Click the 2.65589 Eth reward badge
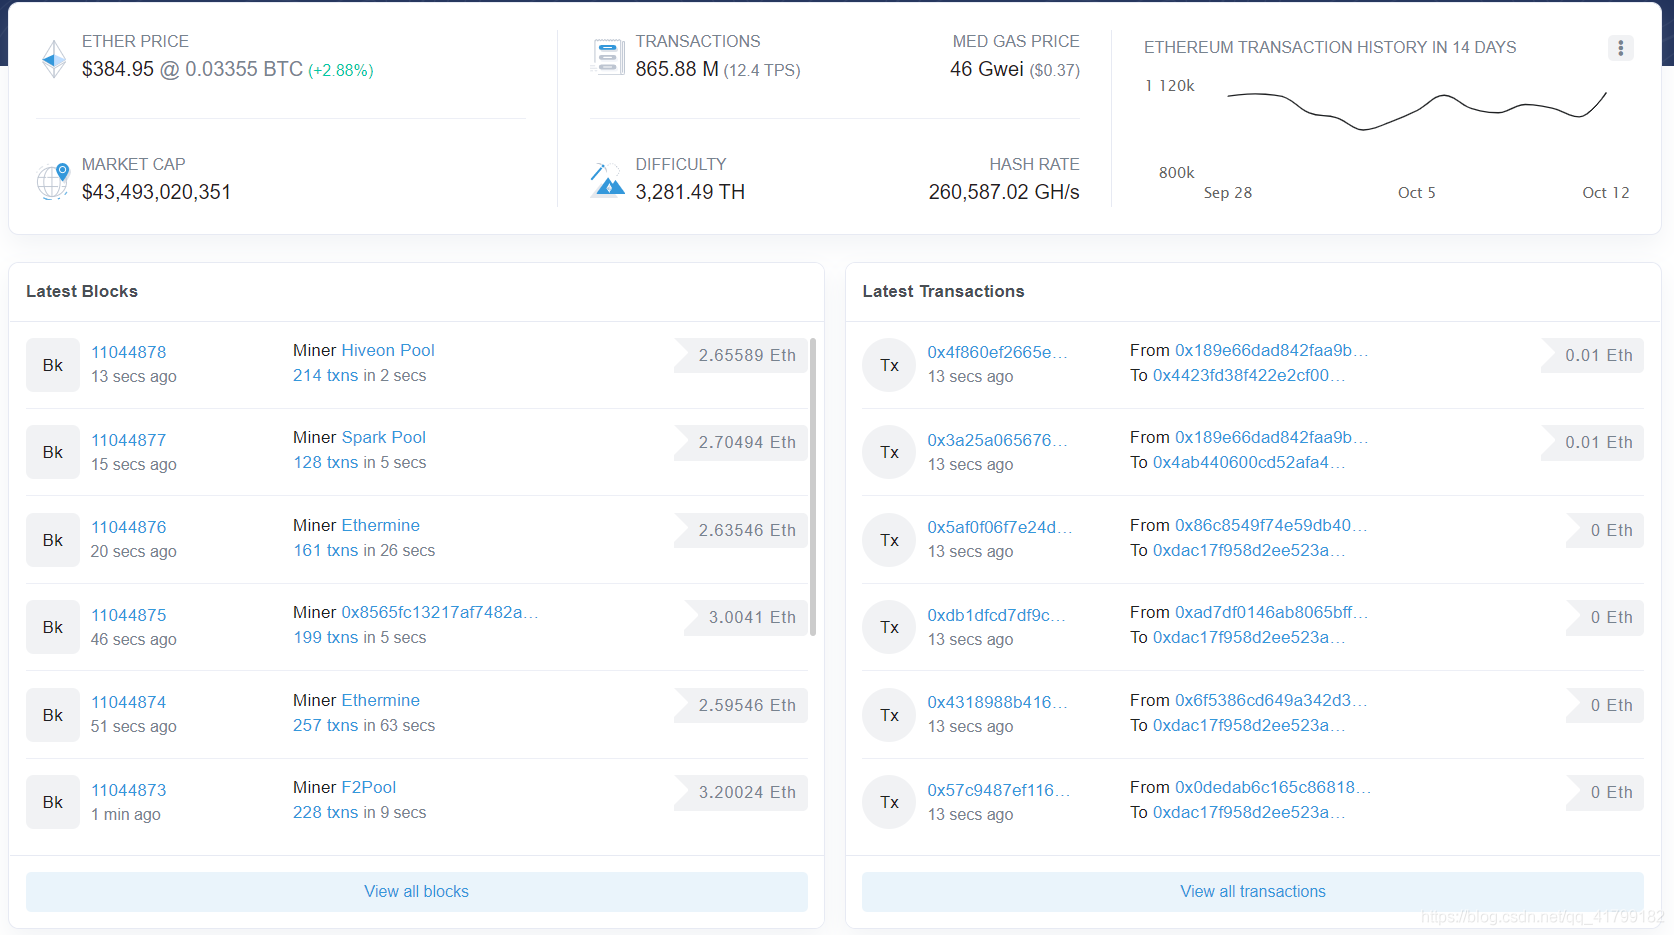The height and width of the screenshot is (935, 1674). pos(740,355)
